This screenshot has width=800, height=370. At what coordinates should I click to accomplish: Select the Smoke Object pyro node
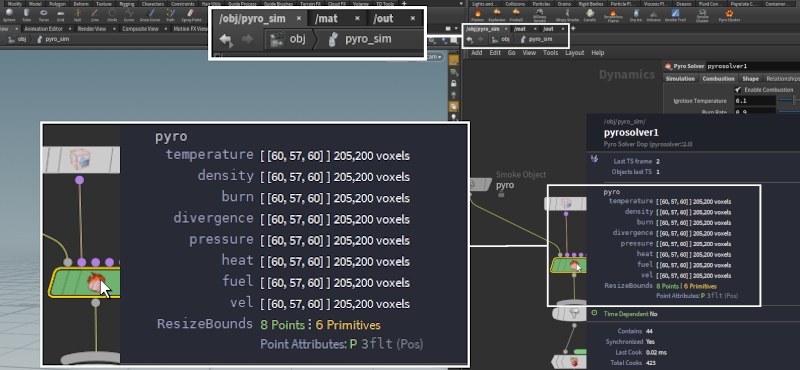[x=480, y=184]
